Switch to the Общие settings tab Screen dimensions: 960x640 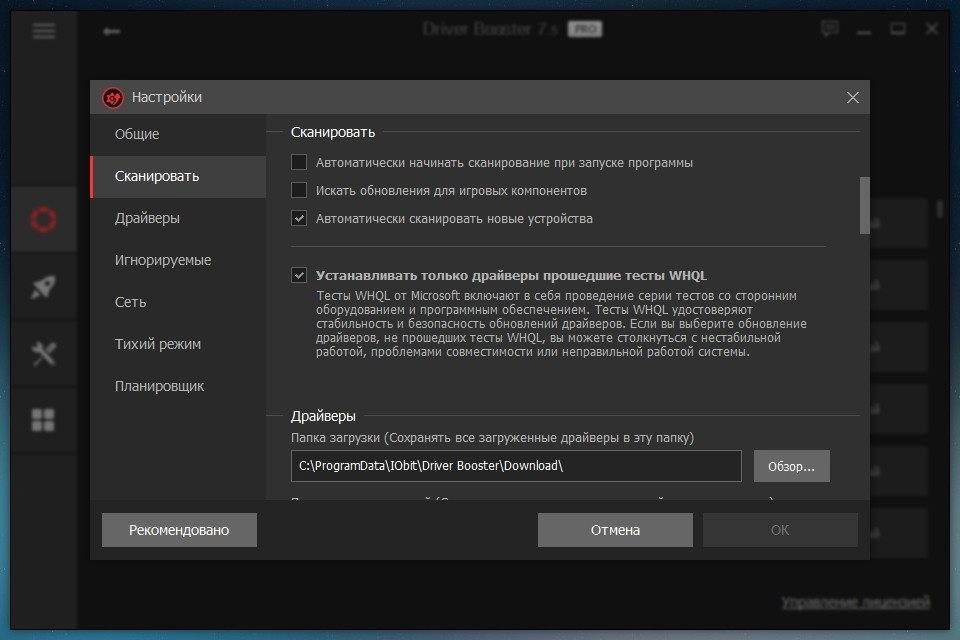coord(179,134)
